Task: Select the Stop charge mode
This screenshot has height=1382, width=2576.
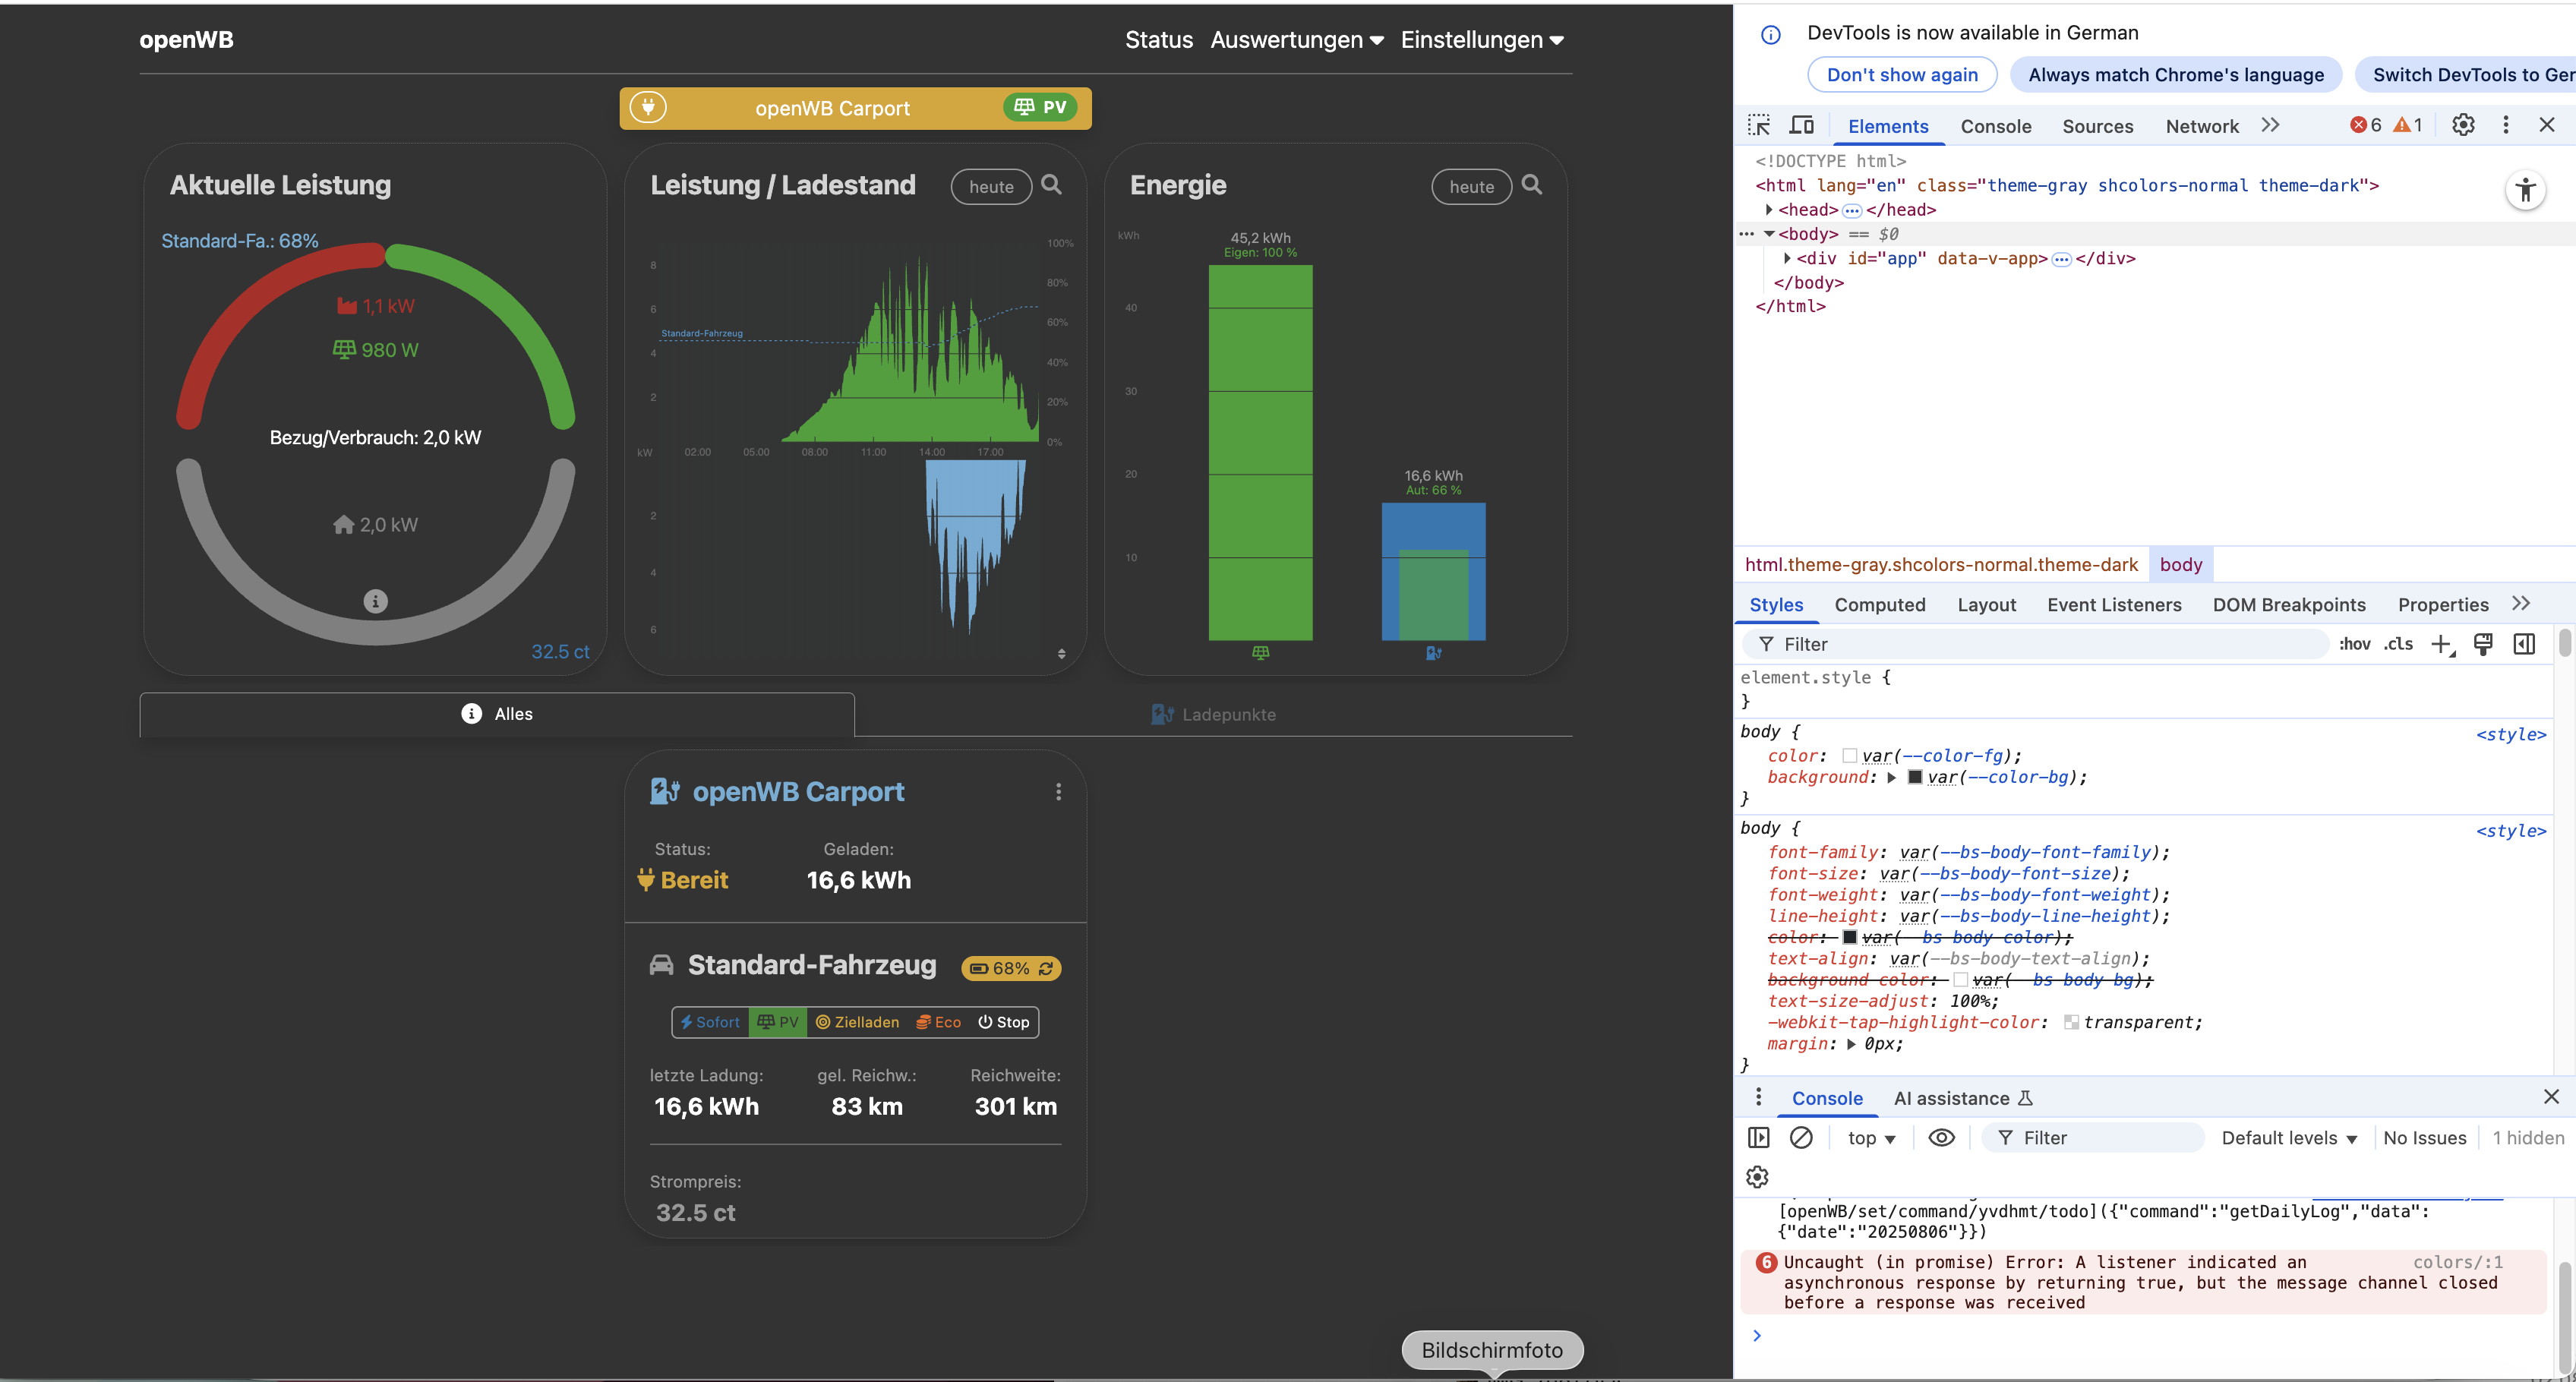Action: pyautogui.click(x=1004, y=1022)
